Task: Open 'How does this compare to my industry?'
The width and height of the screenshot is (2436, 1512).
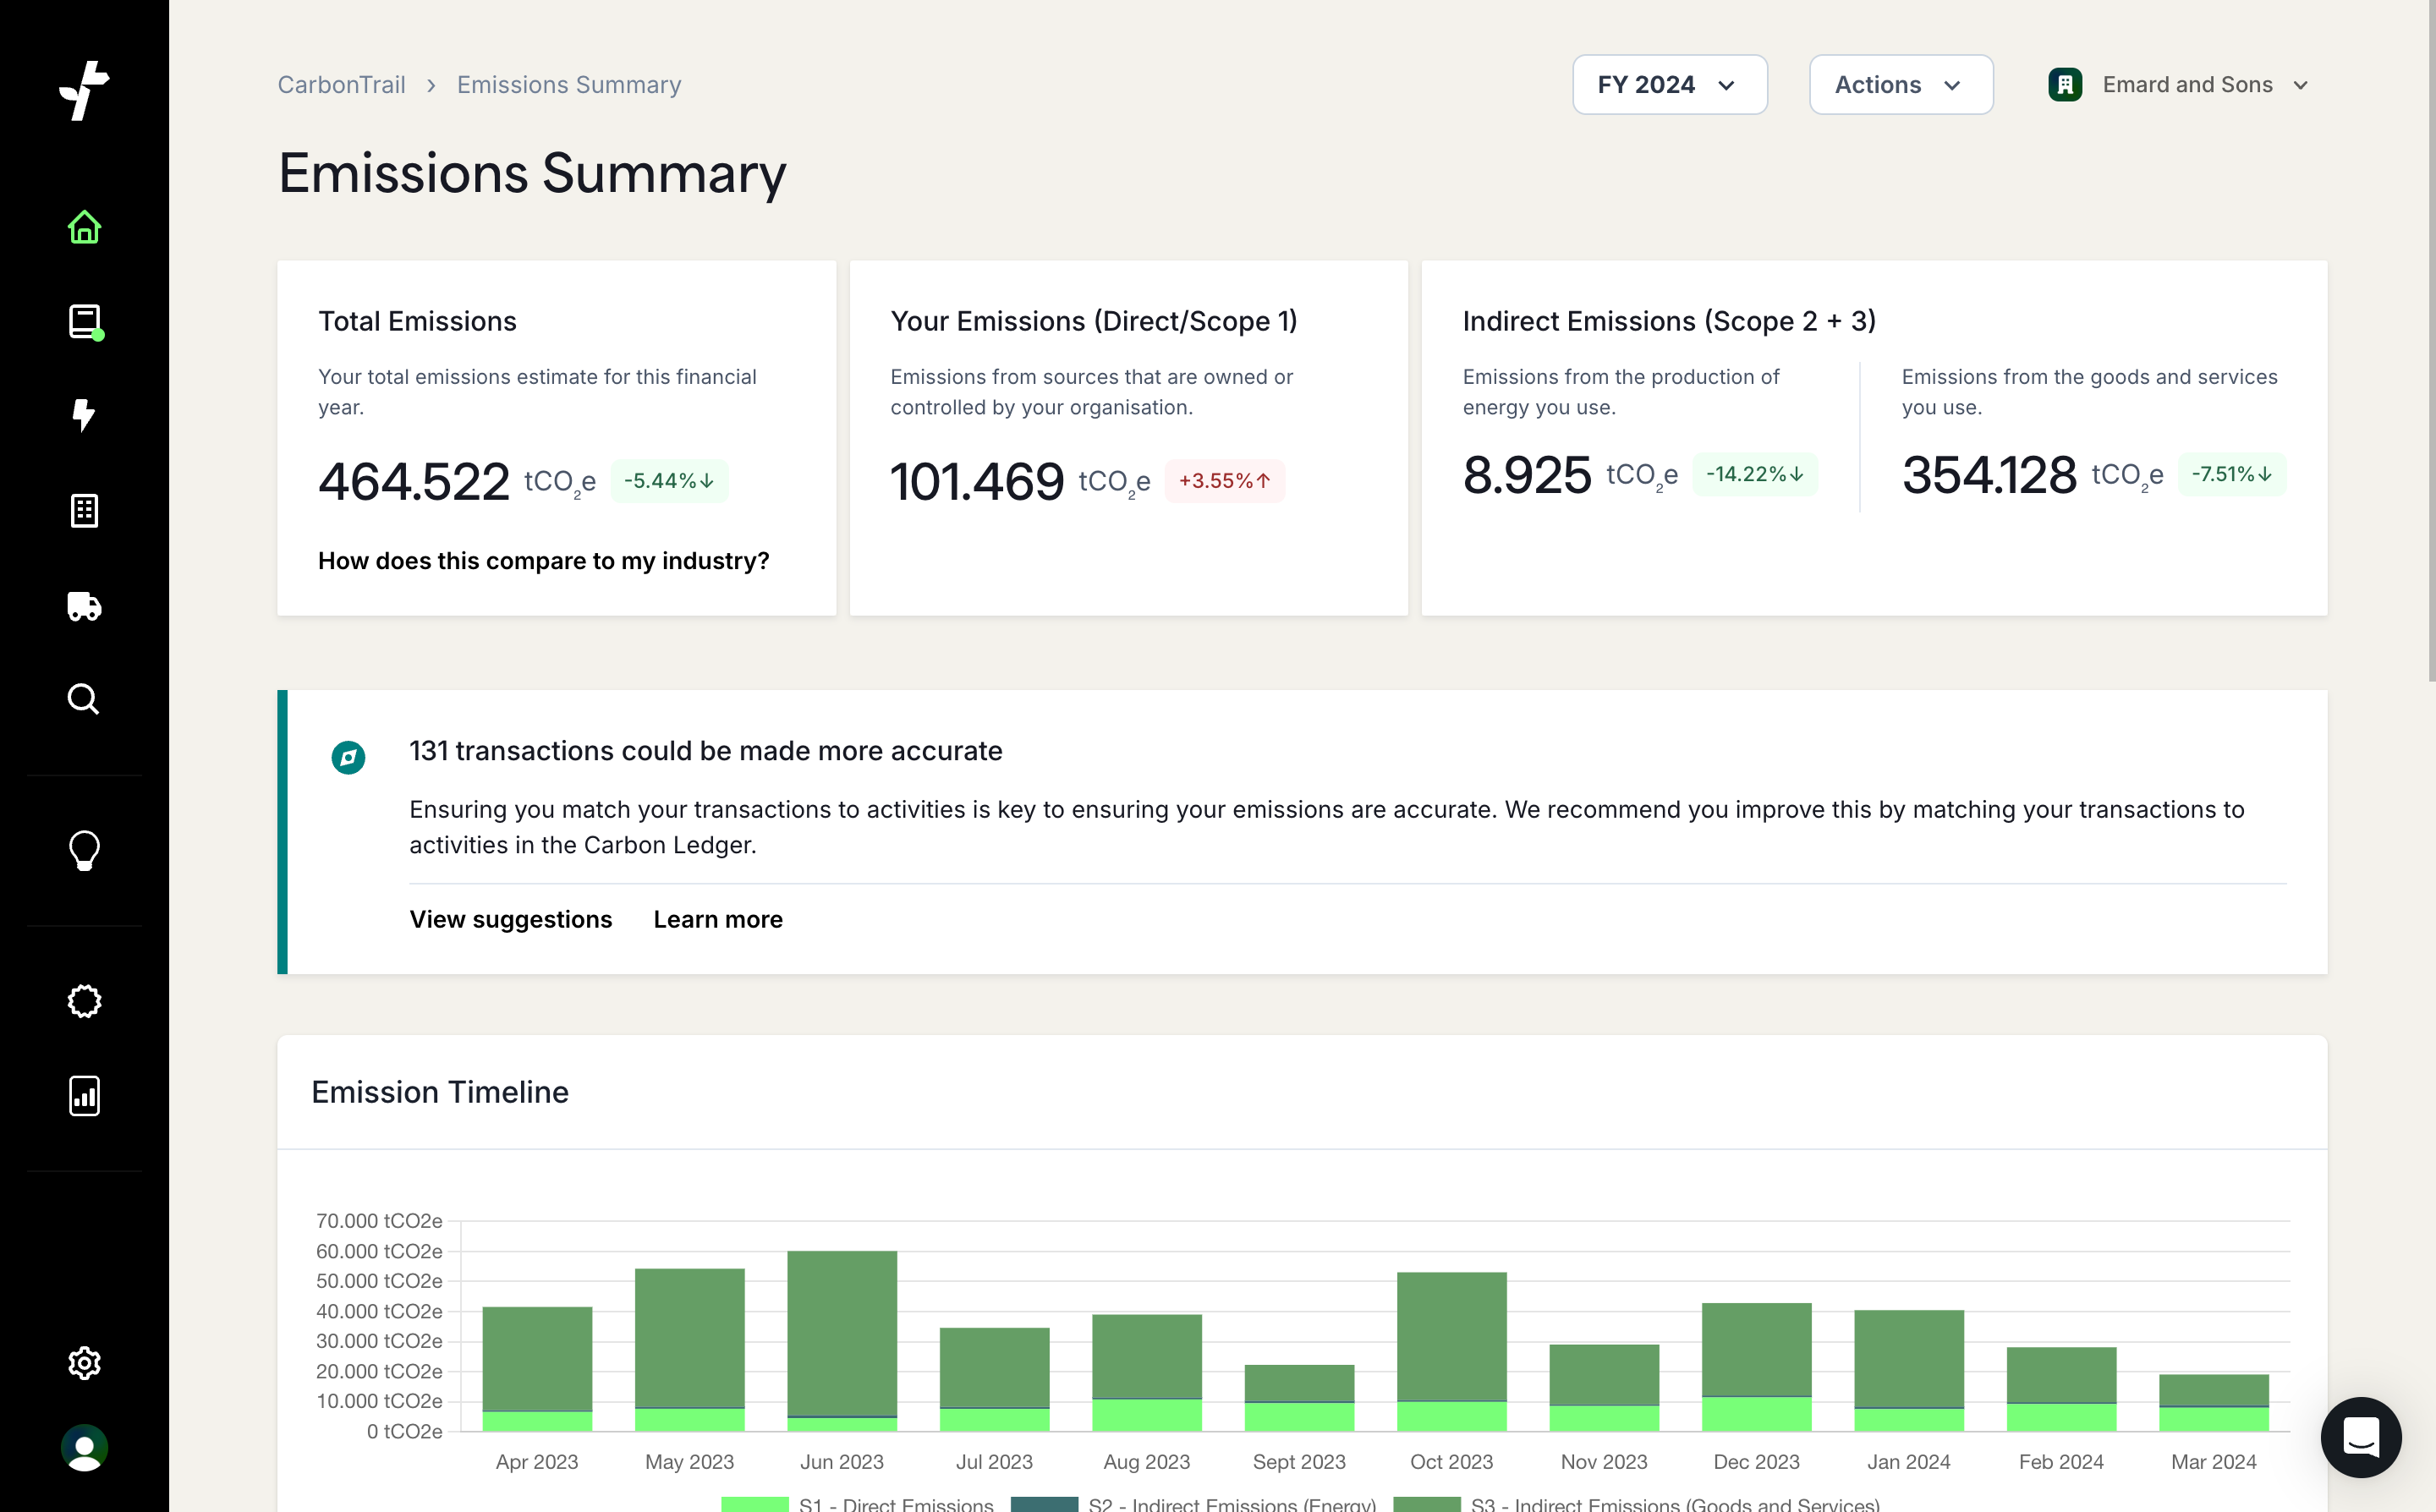Action: [x=543, y=561]
